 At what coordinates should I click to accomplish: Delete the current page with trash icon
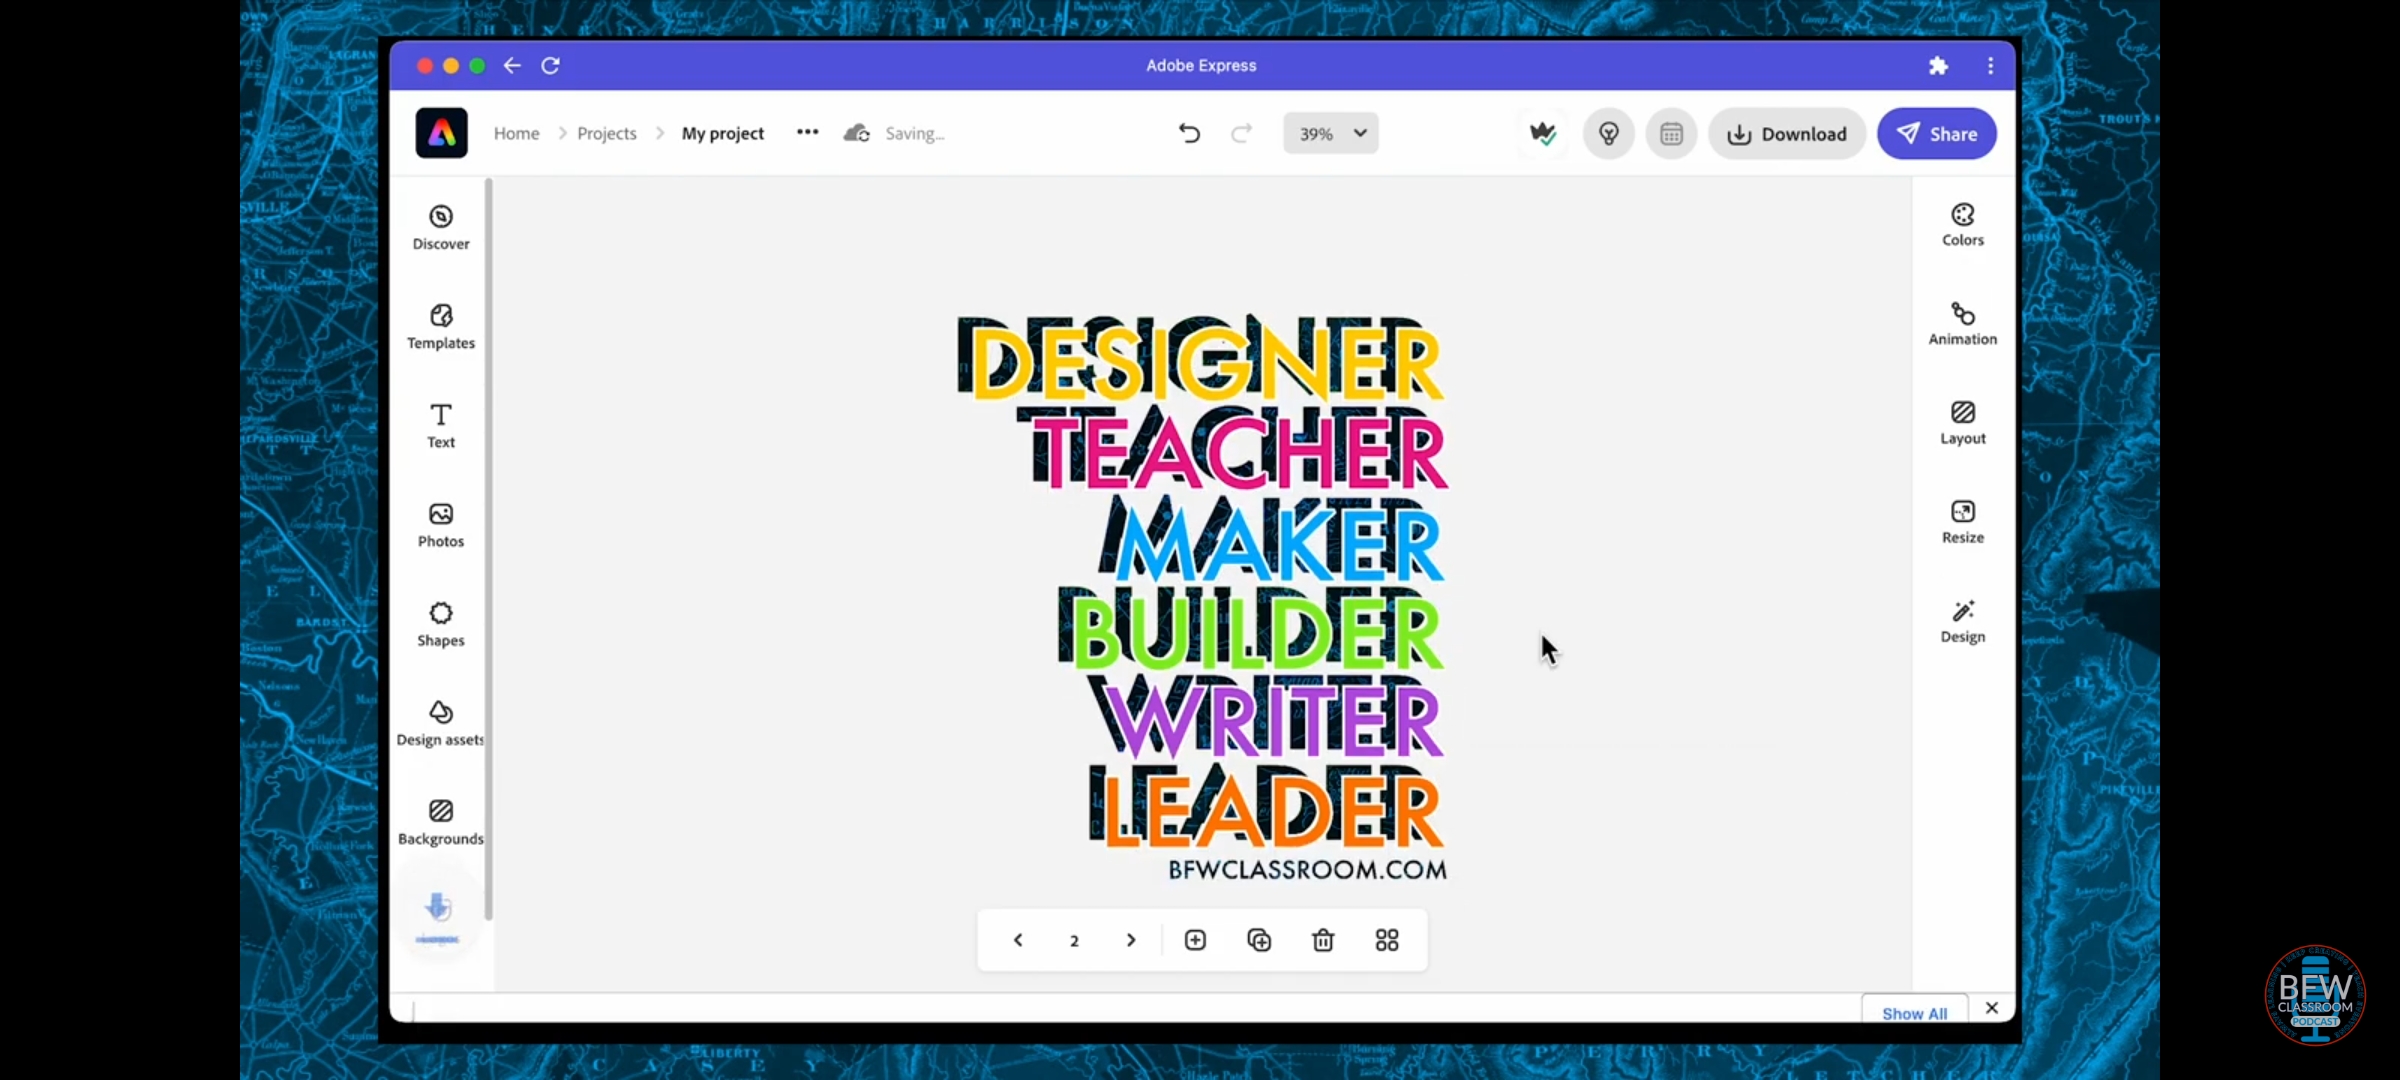[x=1322, y=940]
